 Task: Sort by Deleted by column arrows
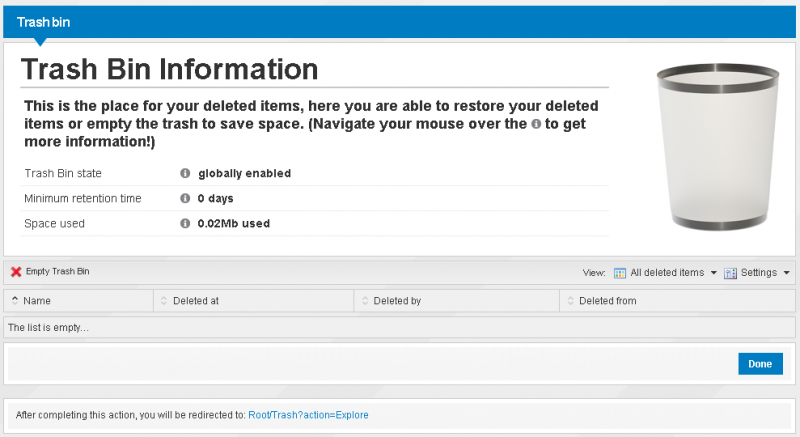[x=365, y=301]
